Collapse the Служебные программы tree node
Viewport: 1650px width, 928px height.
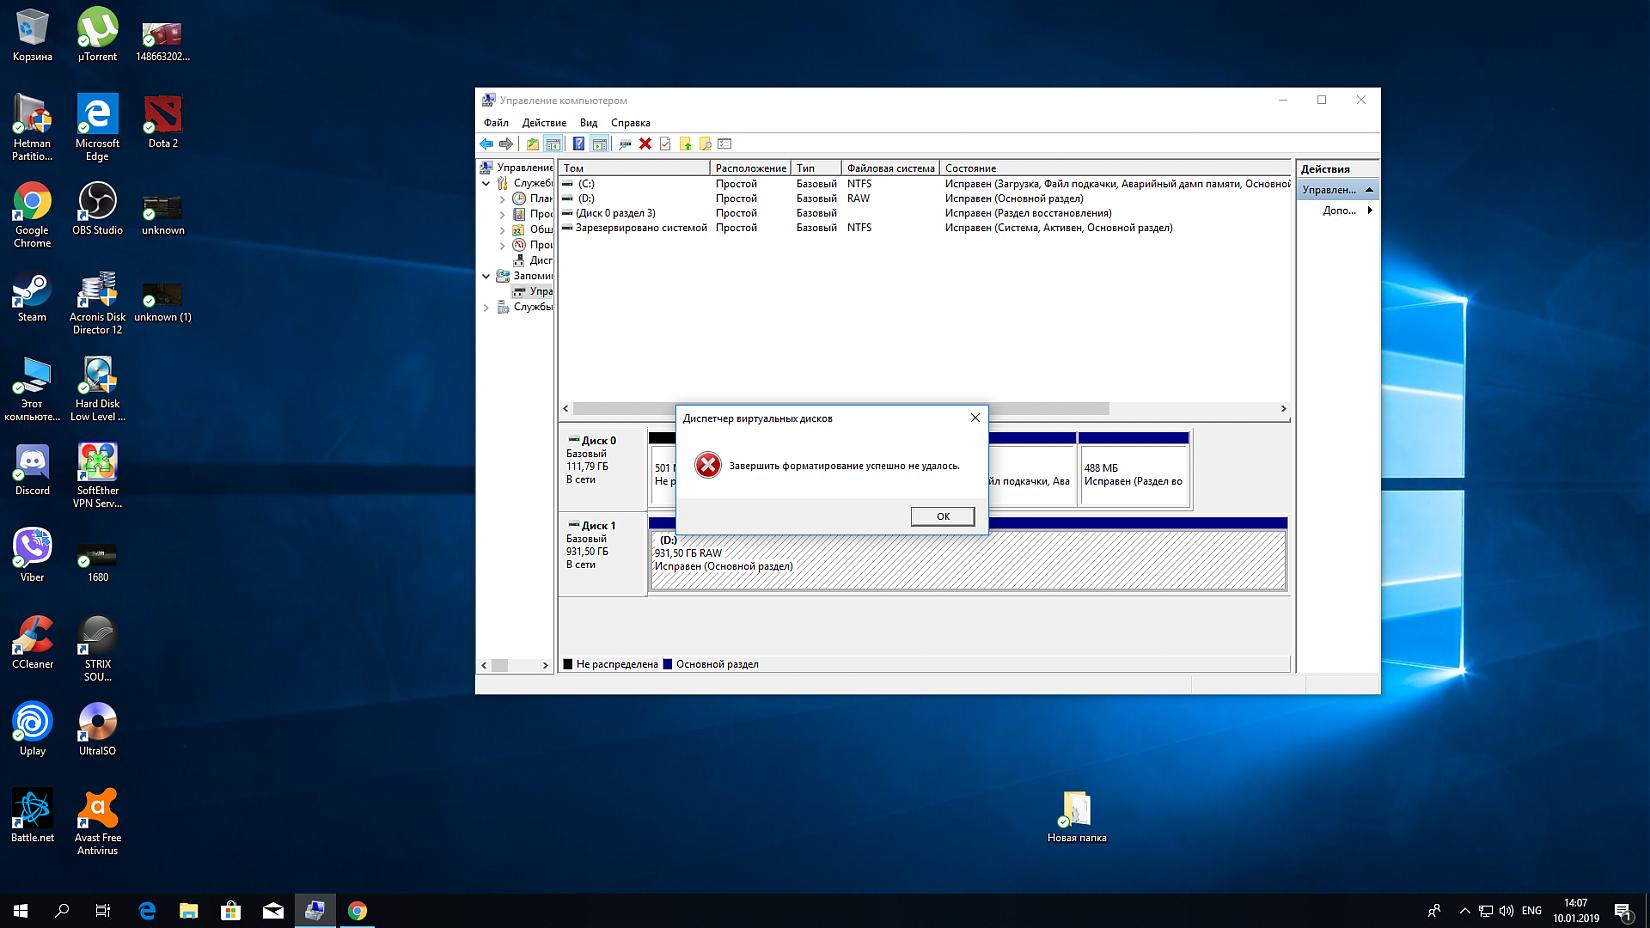click(x=487, y=184)
